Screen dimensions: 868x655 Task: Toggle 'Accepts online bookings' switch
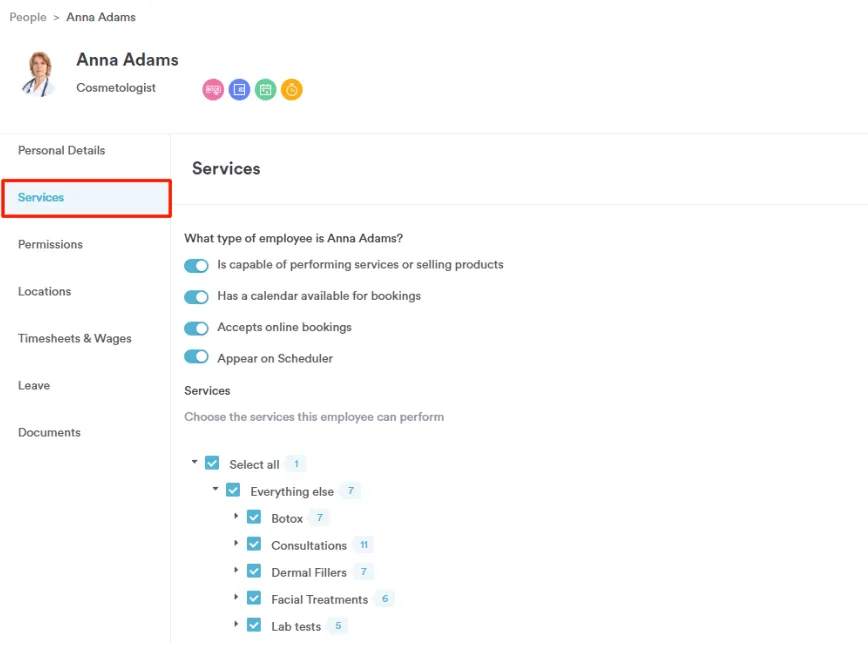click(196, 328)
